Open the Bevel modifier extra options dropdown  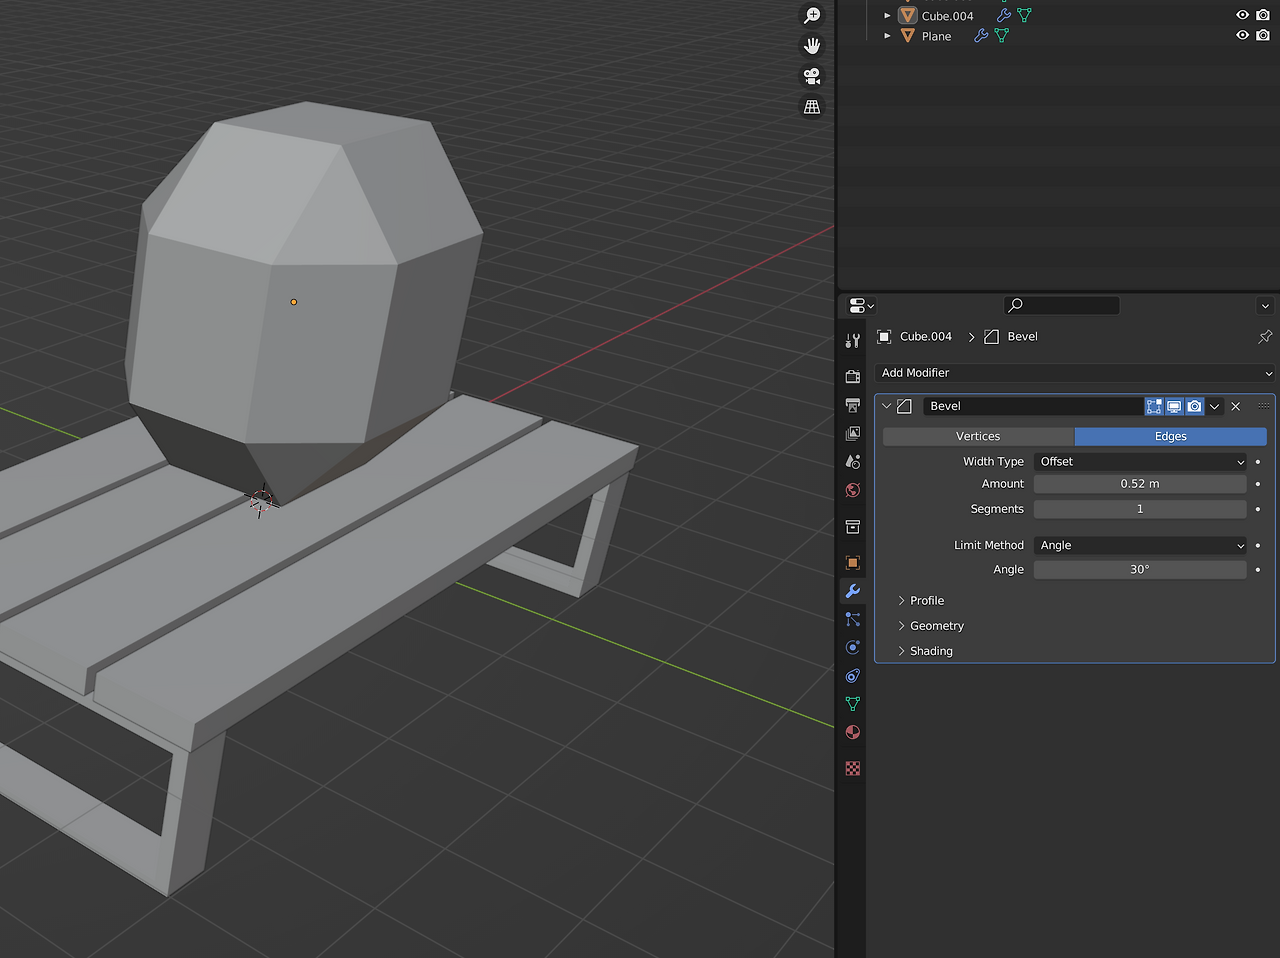point(1214,406)
